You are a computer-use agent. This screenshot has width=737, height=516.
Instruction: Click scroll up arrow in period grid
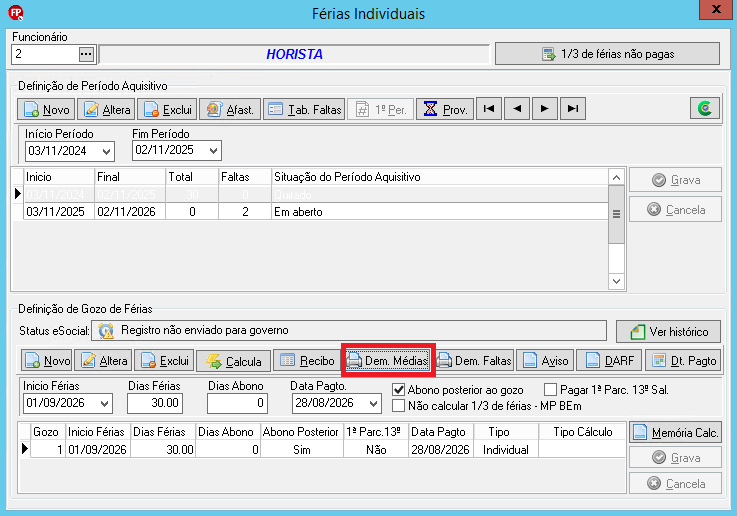pos(616,177)
